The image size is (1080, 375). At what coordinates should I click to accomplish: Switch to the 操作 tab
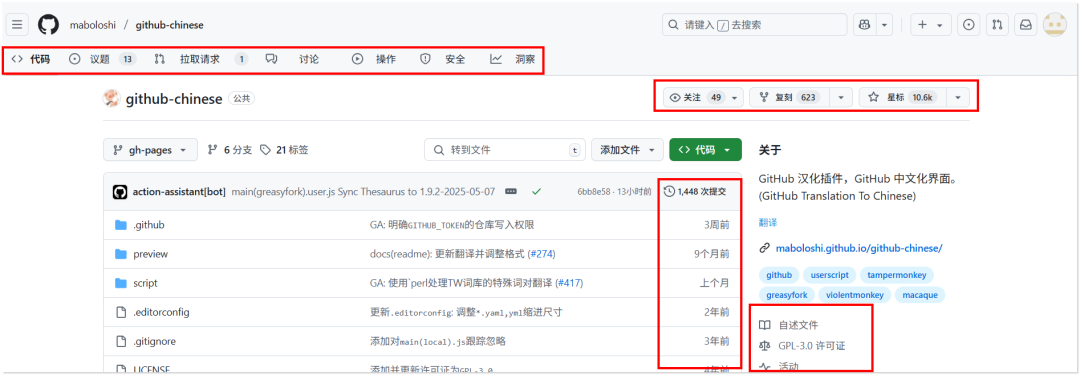pyautogui.click(x=374, y=59)
